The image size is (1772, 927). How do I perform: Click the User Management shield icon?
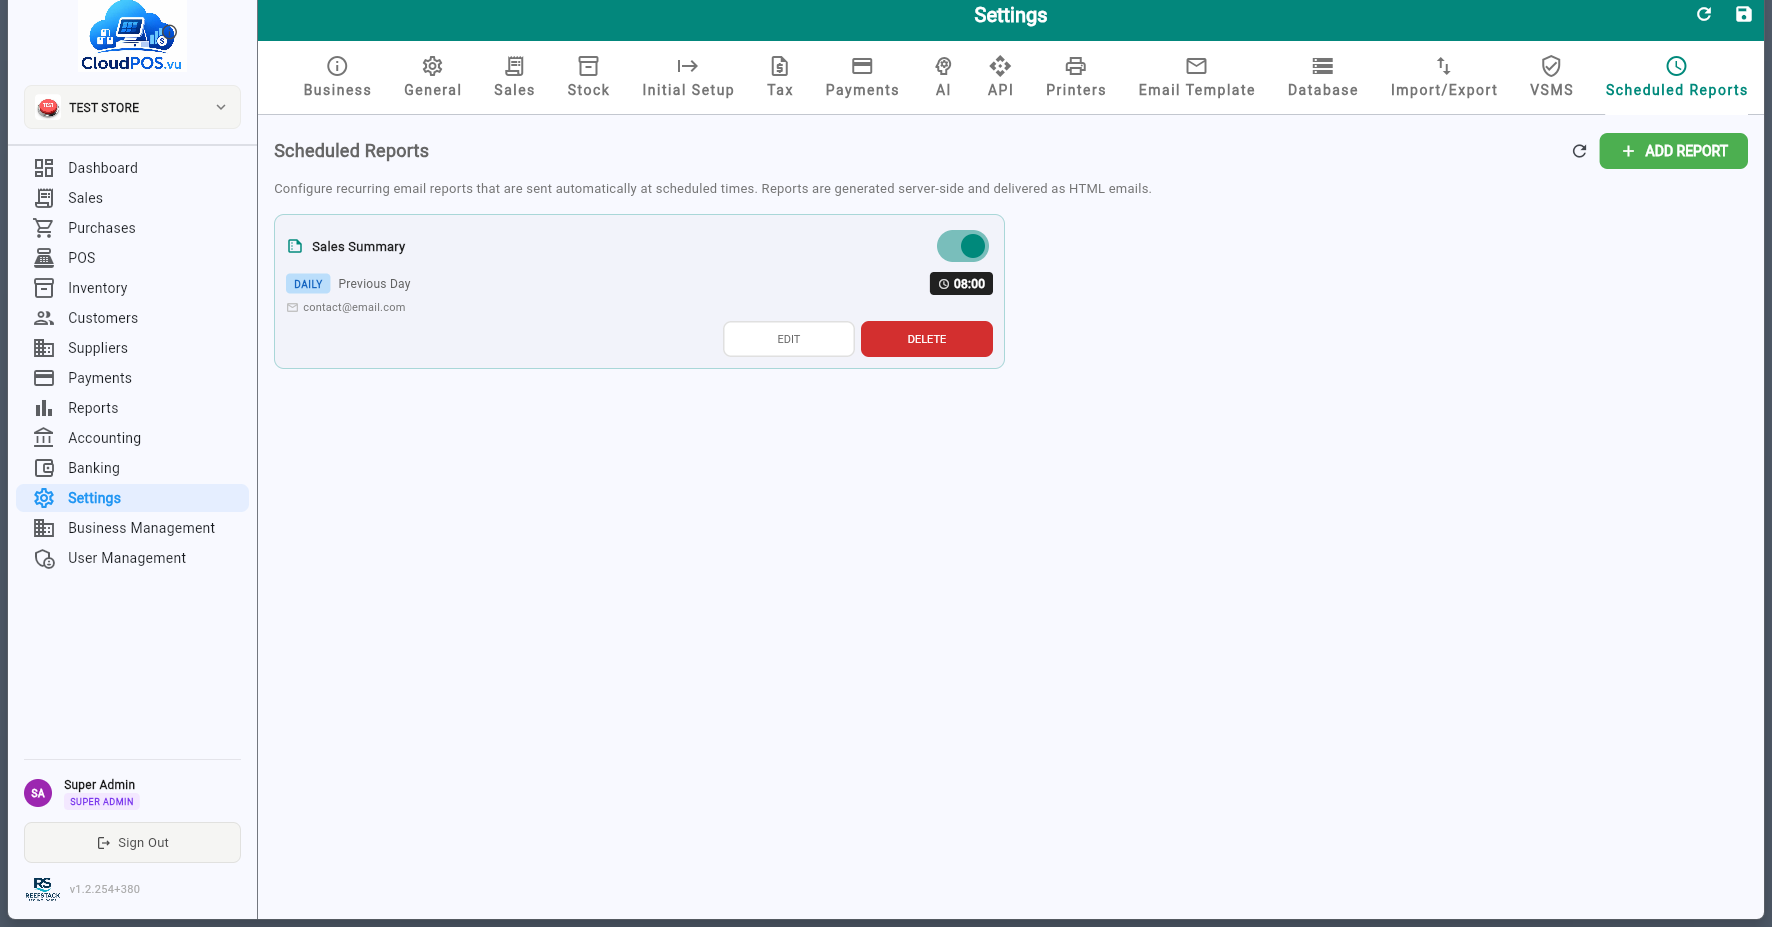[x=44, y=558]
